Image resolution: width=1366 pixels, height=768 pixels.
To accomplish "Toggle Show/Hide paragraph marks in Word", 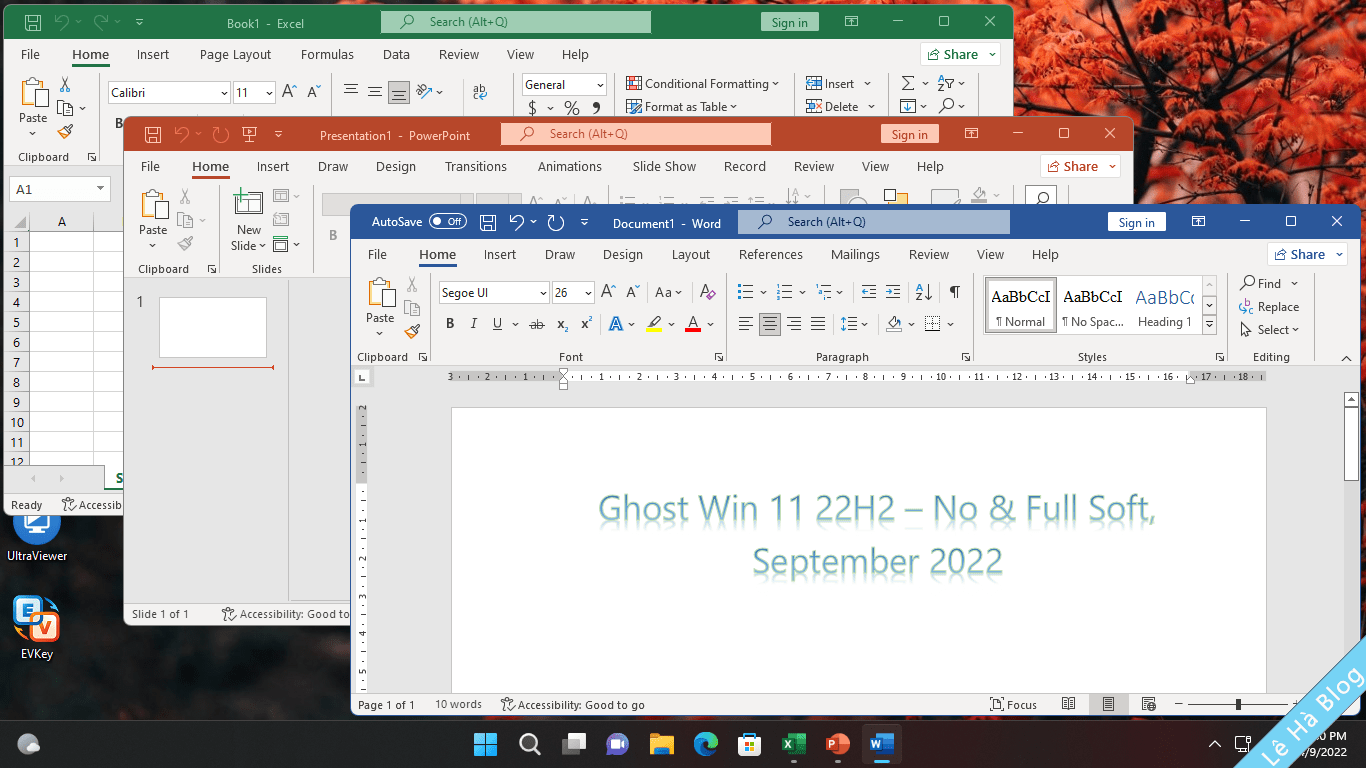I will (955, 292).
